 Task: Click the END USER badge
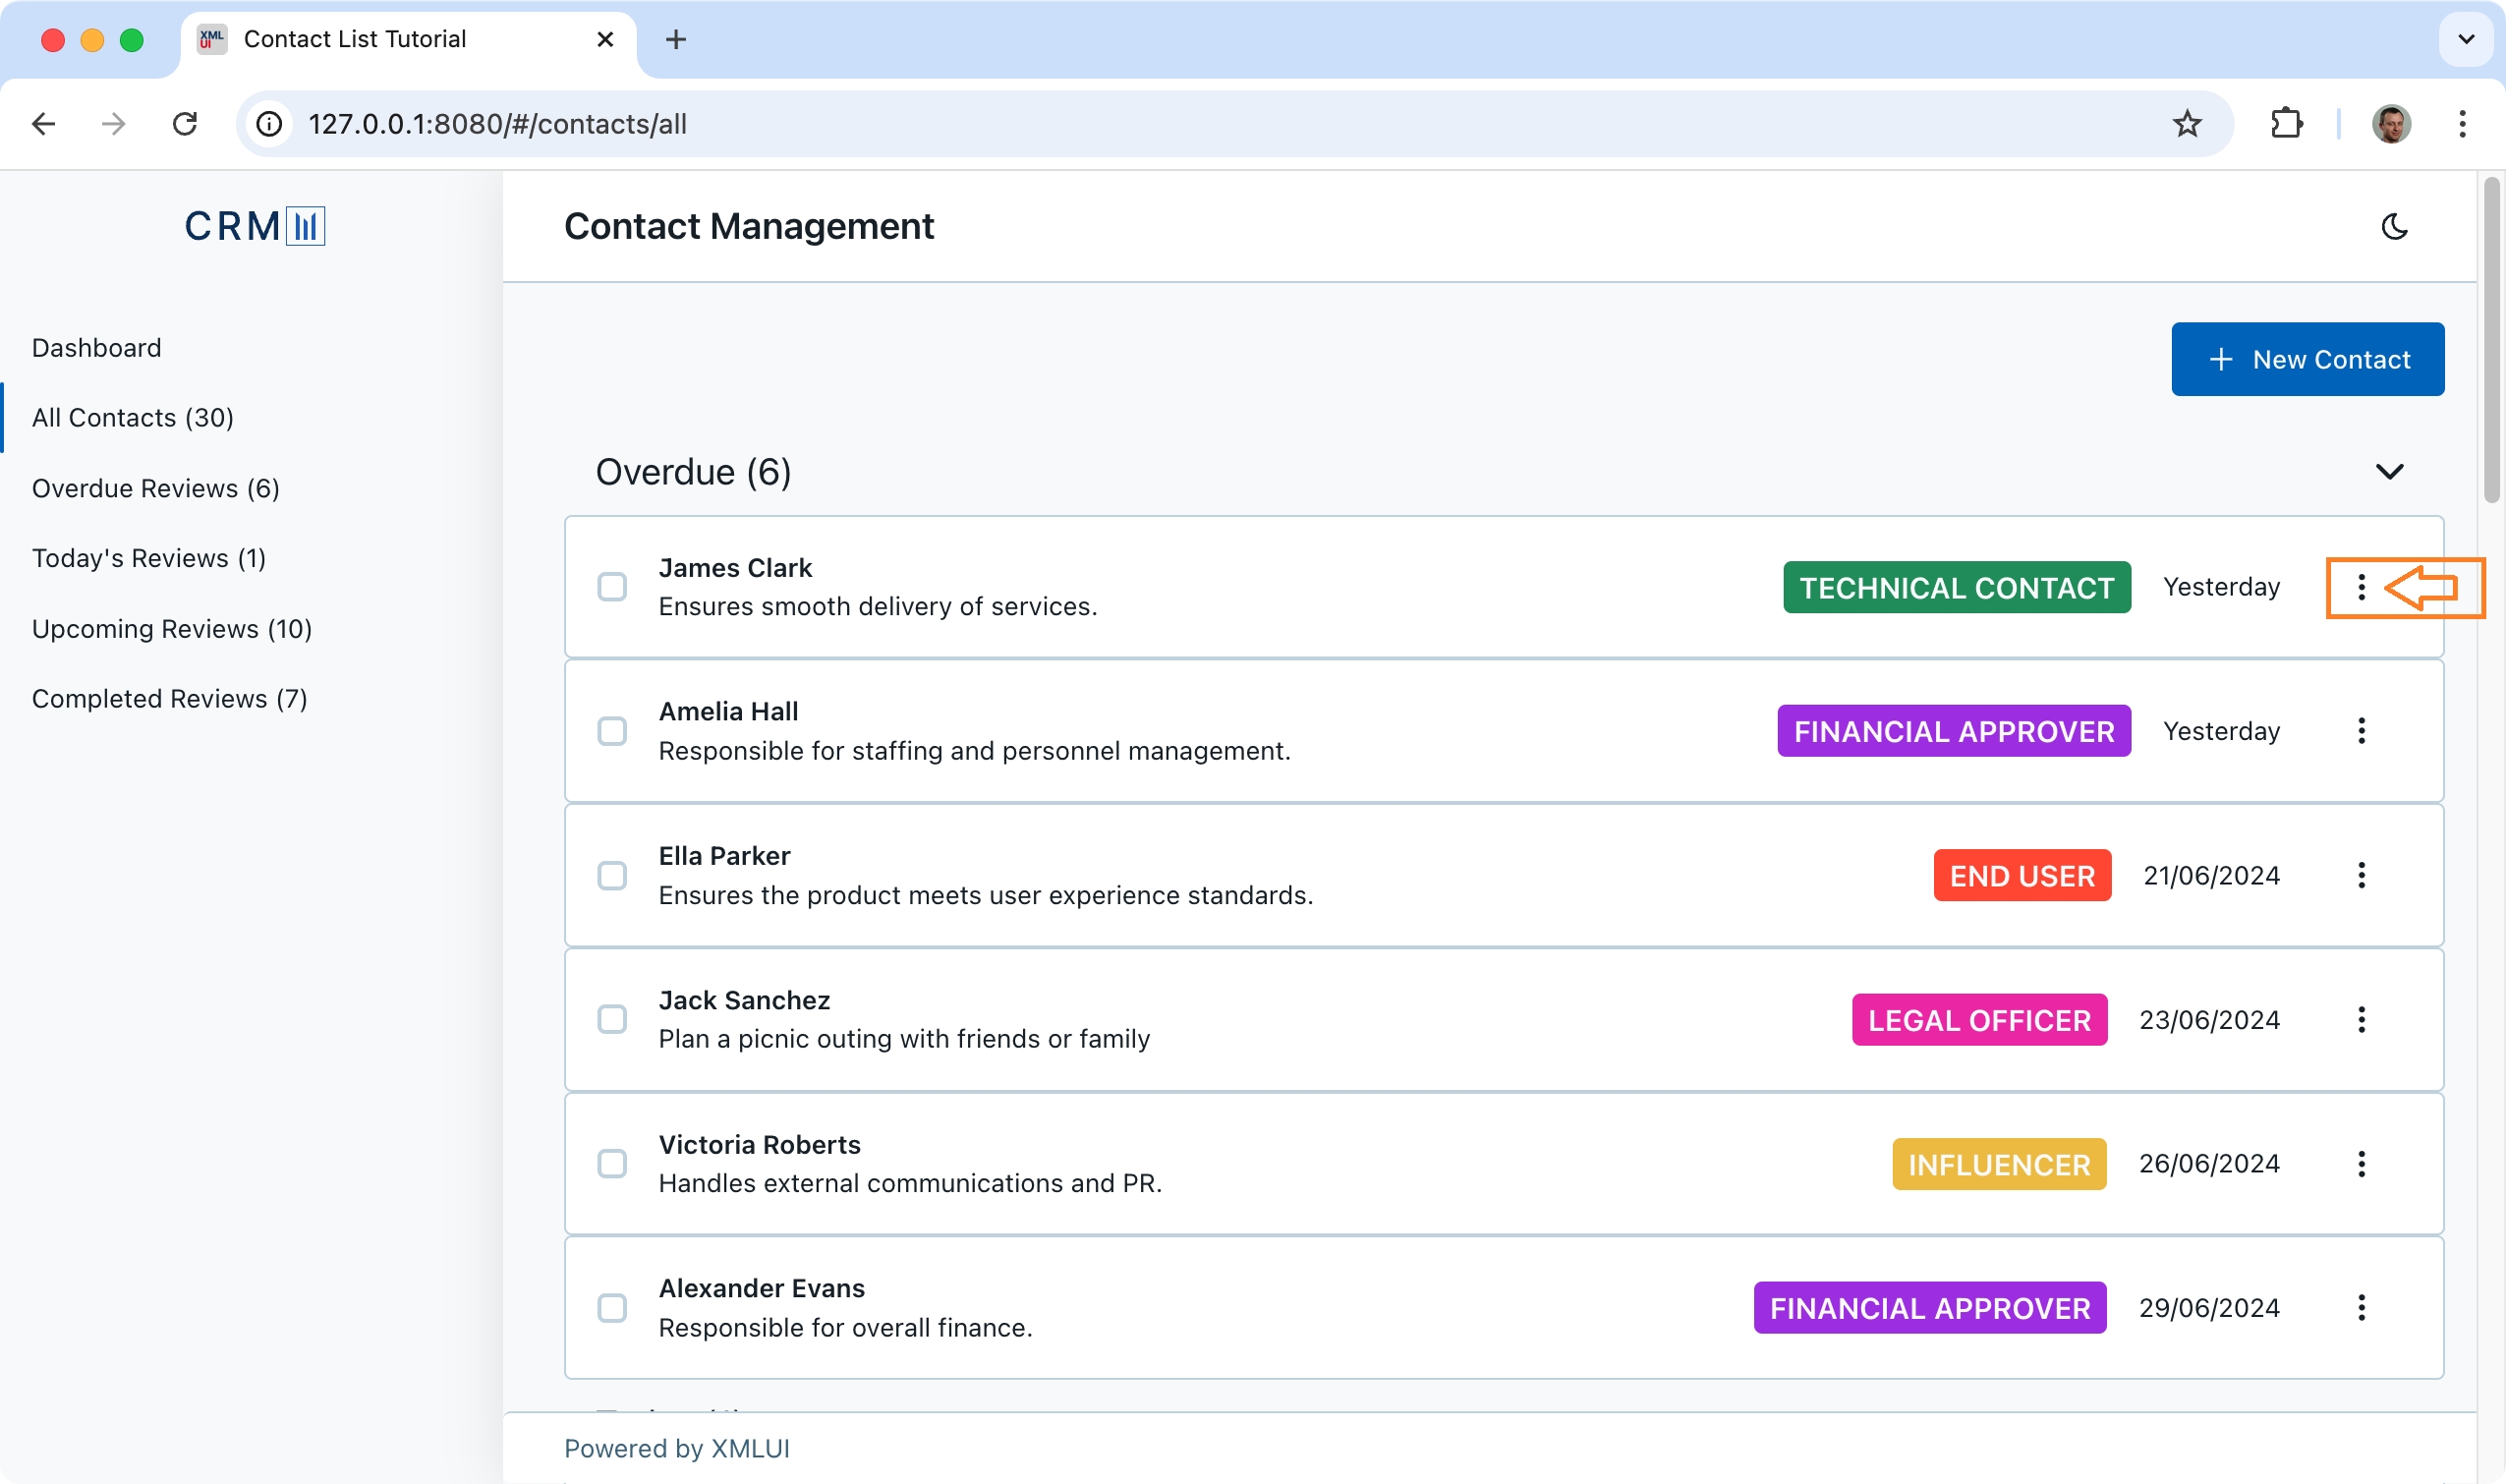(2022, 876)
